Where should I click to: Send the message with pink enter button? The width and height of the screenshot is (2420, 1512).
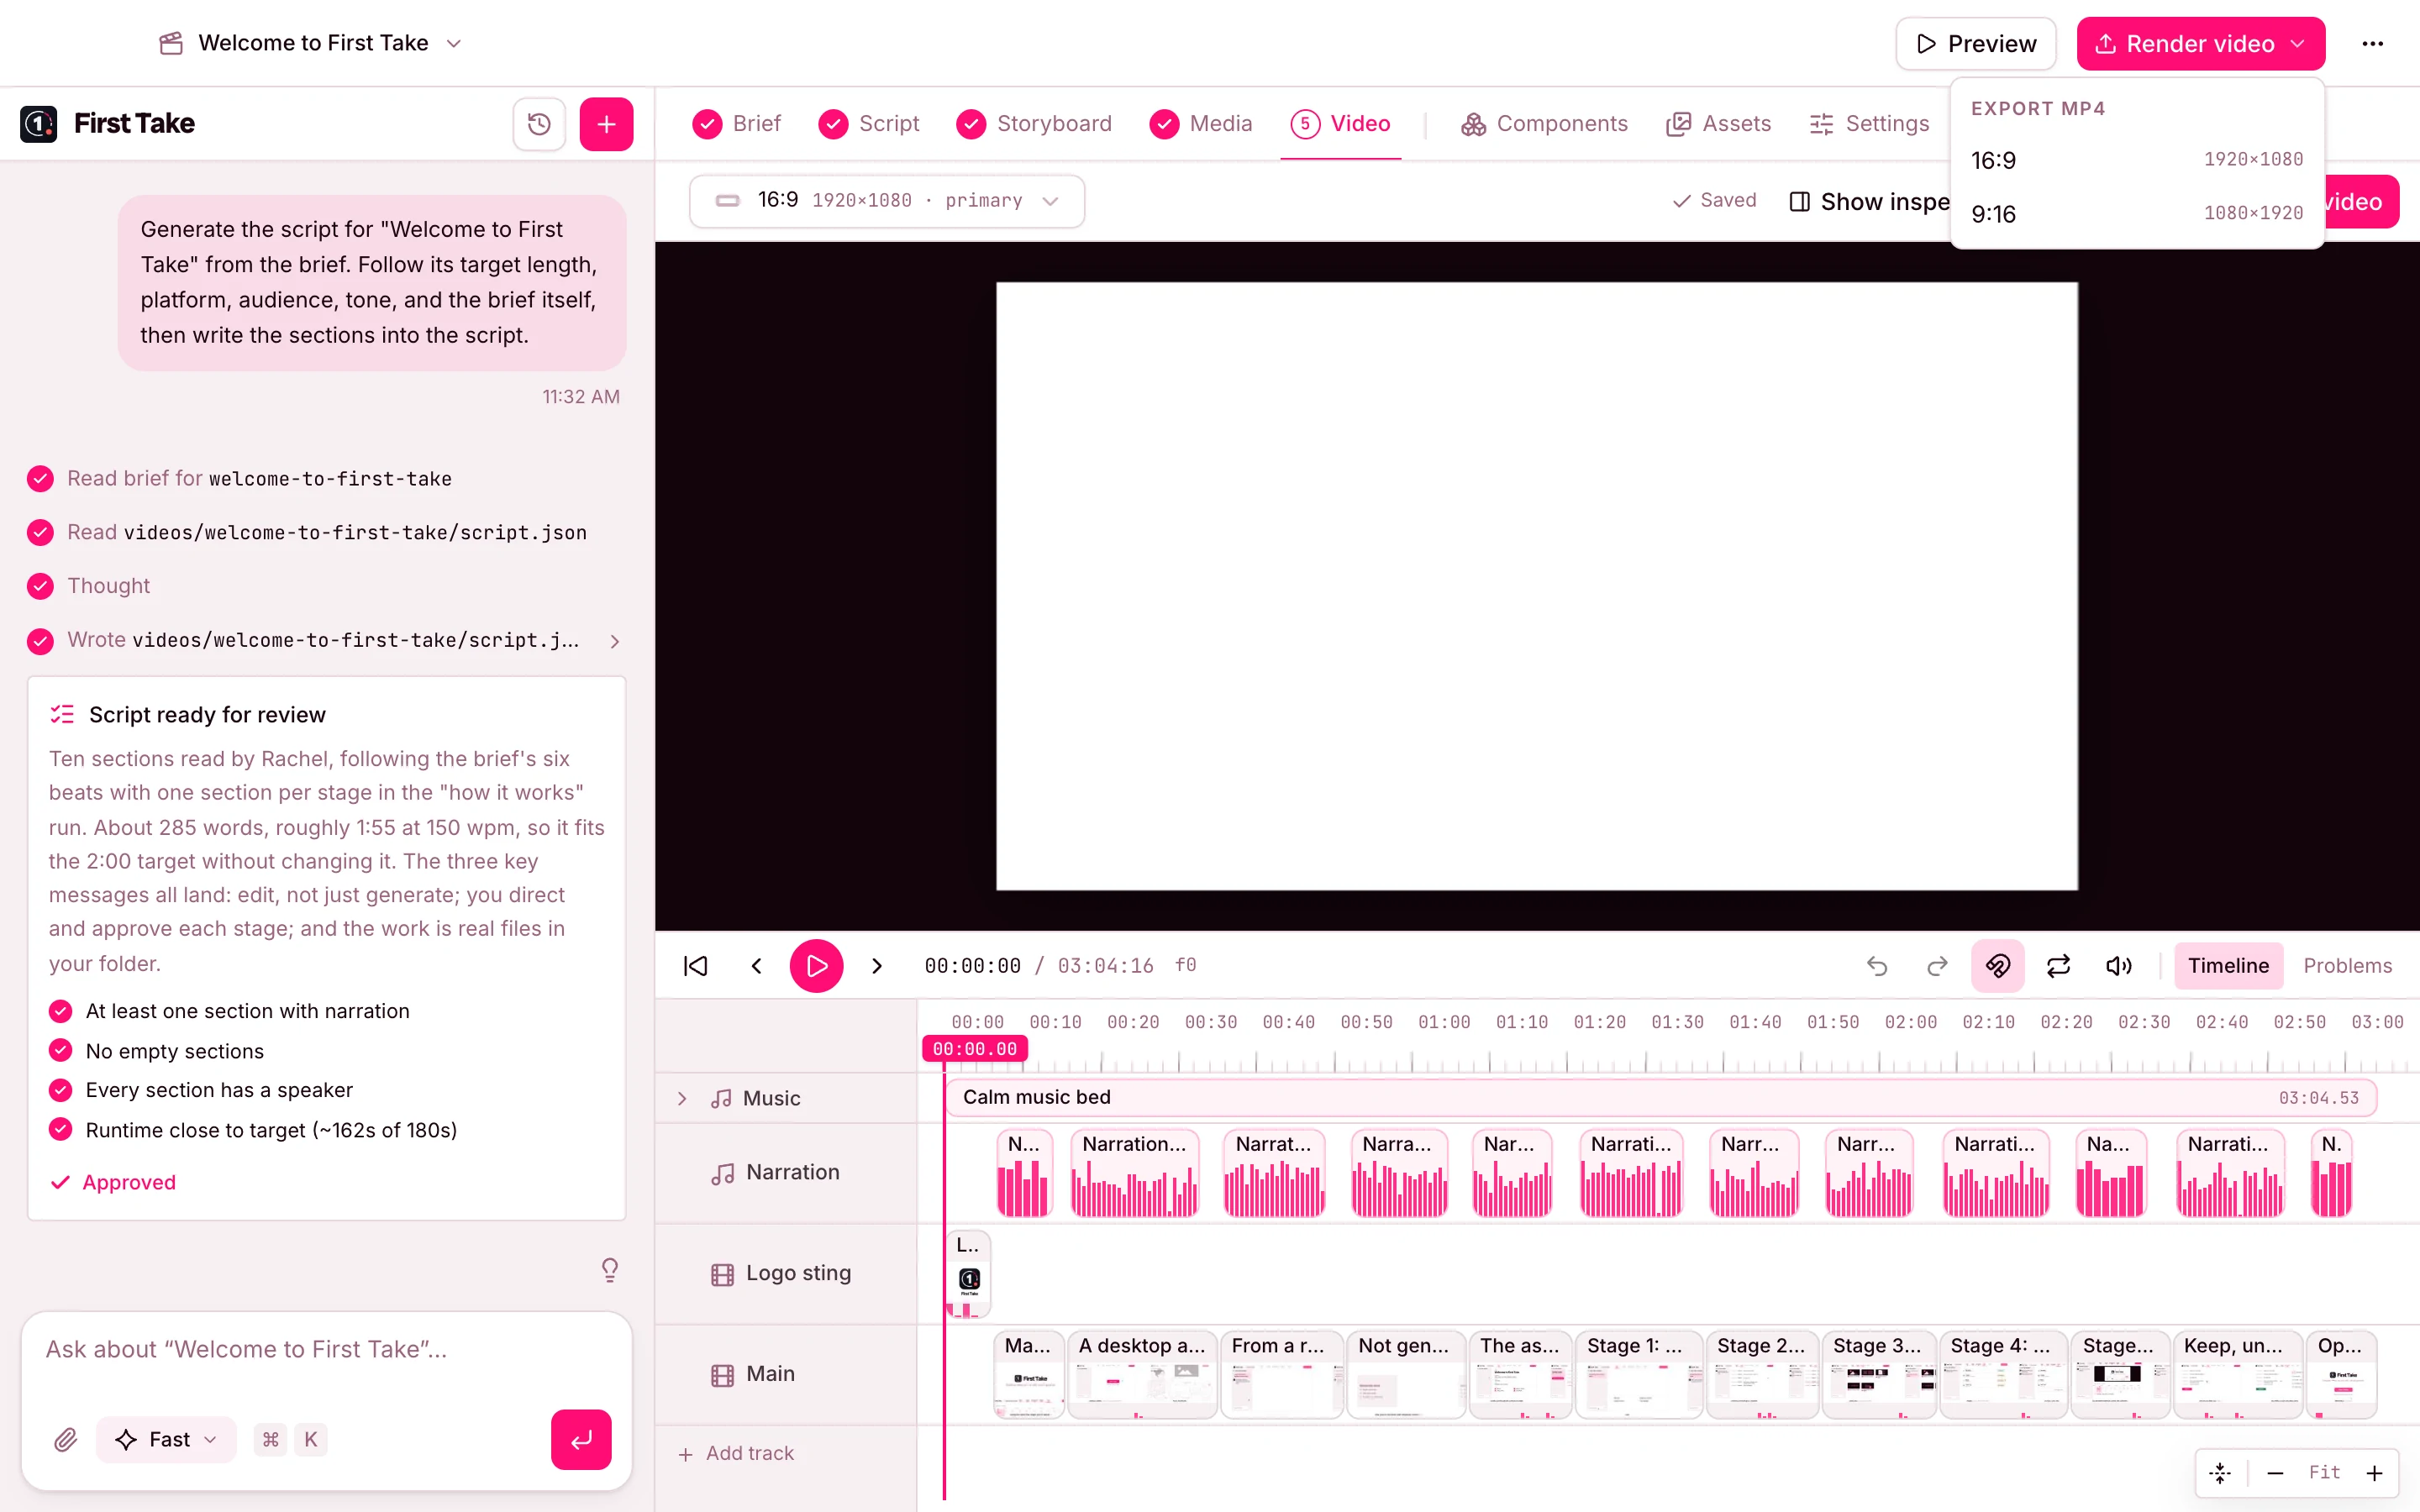[581, 1439]
